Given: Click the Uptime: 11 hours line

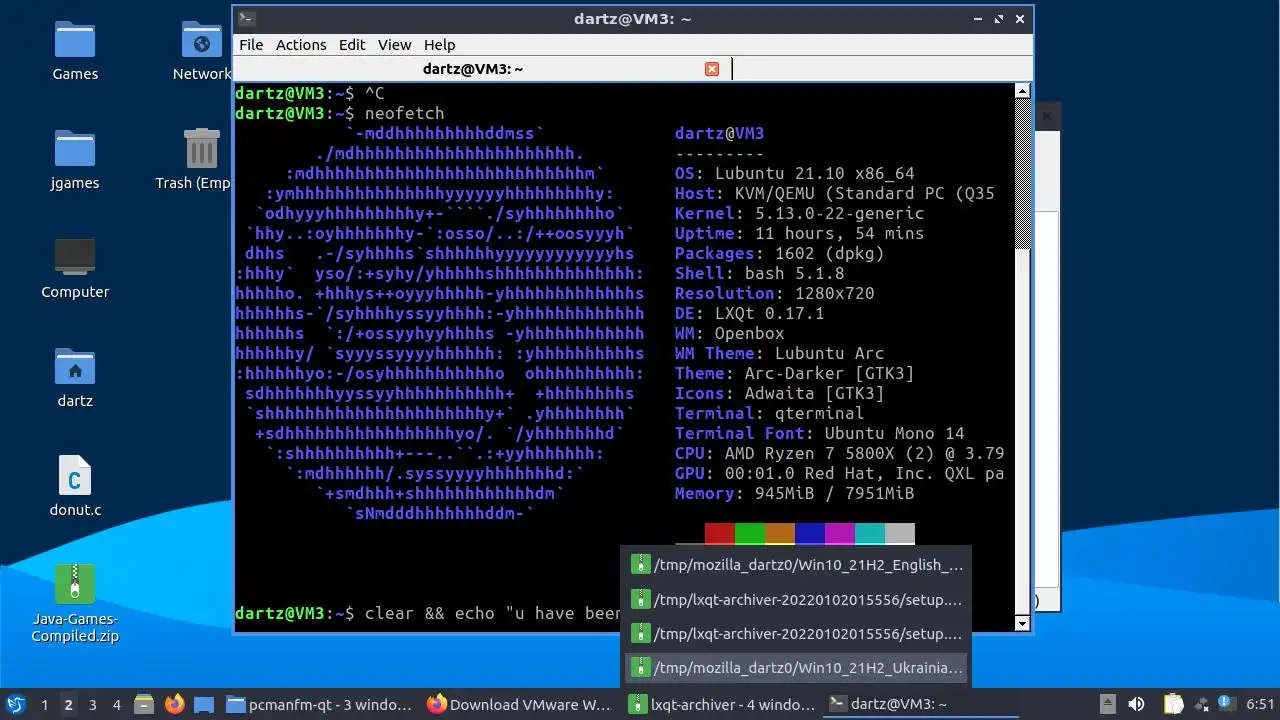Looking at the screenshot, I should pyautogui.click(x=800, y=233).
